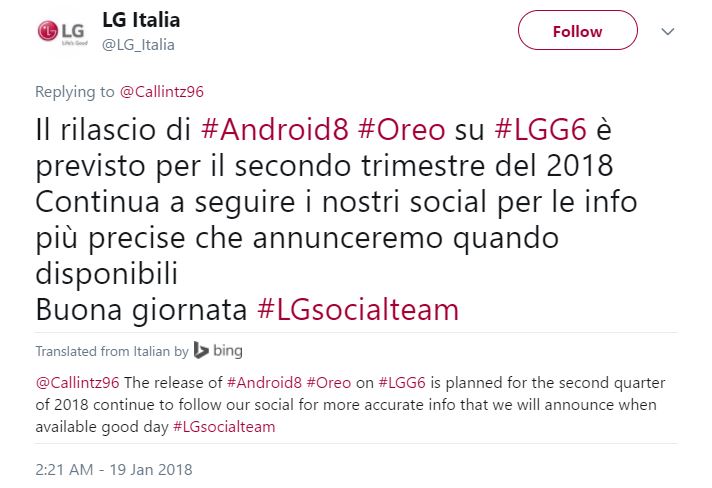Image resolution: width=712 pixels, height=488 pixels.
Task: Open the #LGG6 hashtag in the Italian tweet
Action: 540,129
